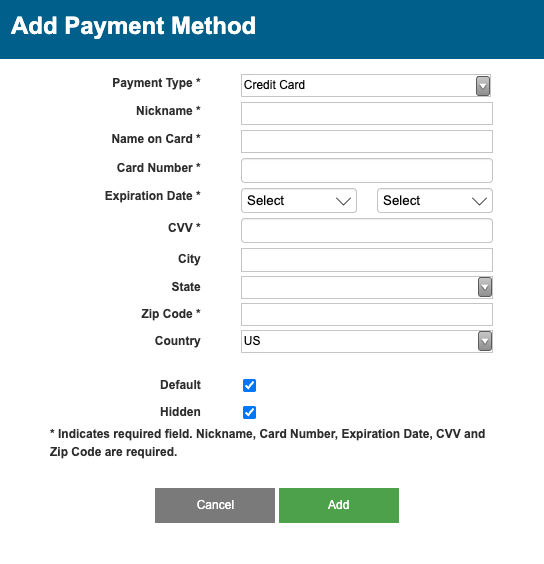Screen dimensions: 544x564
Task: Focus the Name on Card field
Action: click(367, 141)
